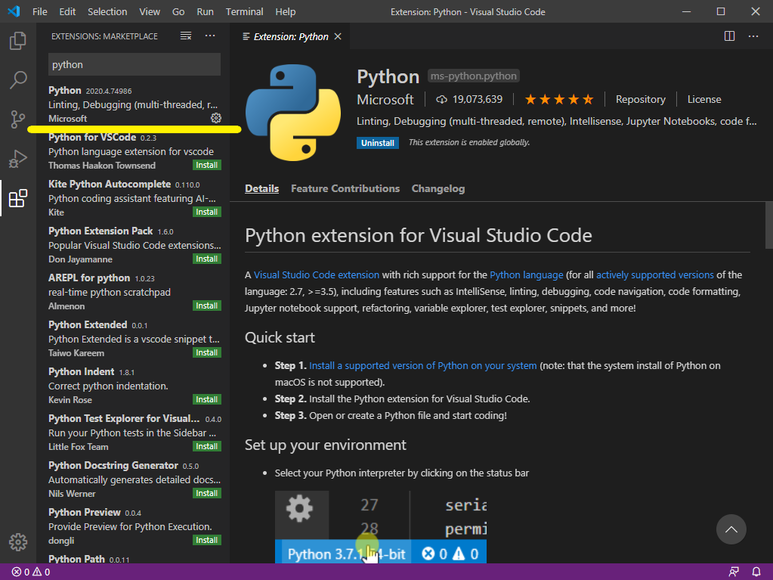Viewport: 773px width, 580px height.
Task: Open the Edit menu
Action: pos(67,11)
